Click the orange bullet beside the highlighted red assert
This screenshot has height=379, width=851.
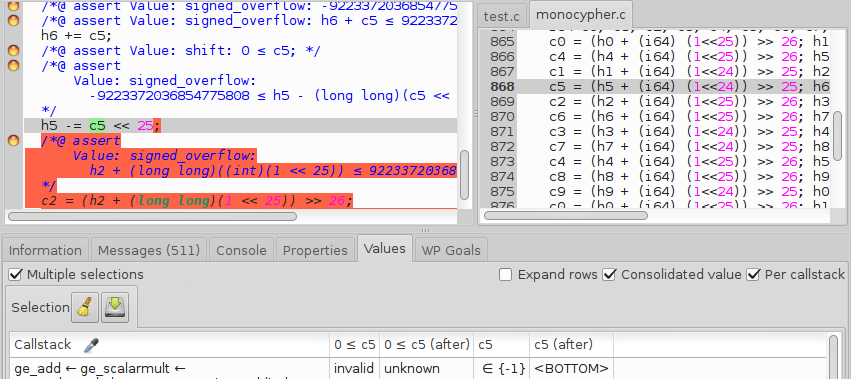pos(14,141)
